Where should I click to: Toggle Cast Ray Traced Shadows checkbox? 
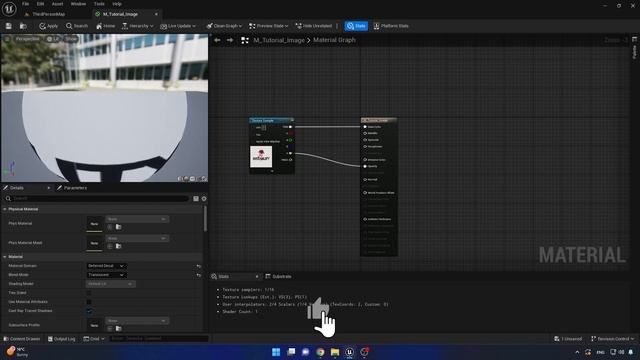pyautogui.click(x=89, y=311)
